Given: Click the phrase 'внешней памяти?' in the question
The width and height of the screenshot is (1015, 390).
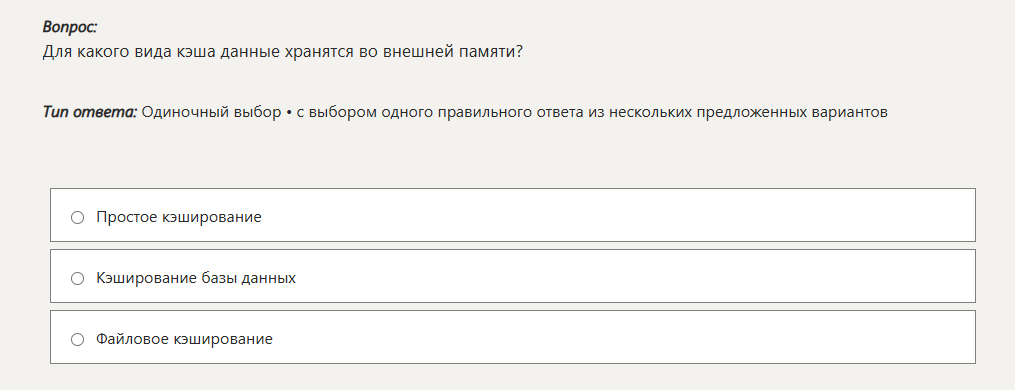Looking at the screenshot, I should [452, 52].
